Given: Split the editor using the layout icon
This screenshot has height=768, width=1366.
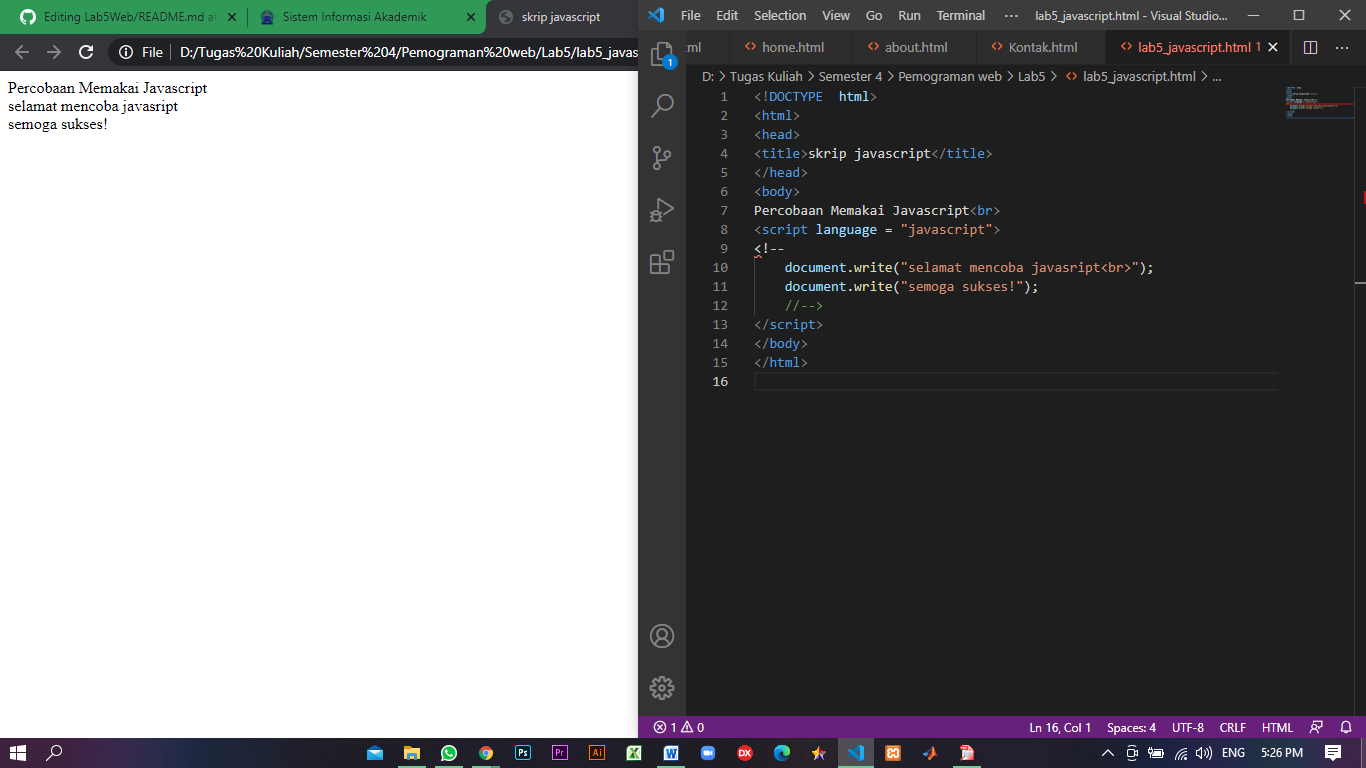Looking at the screenshot, I should click(1312, 47).
